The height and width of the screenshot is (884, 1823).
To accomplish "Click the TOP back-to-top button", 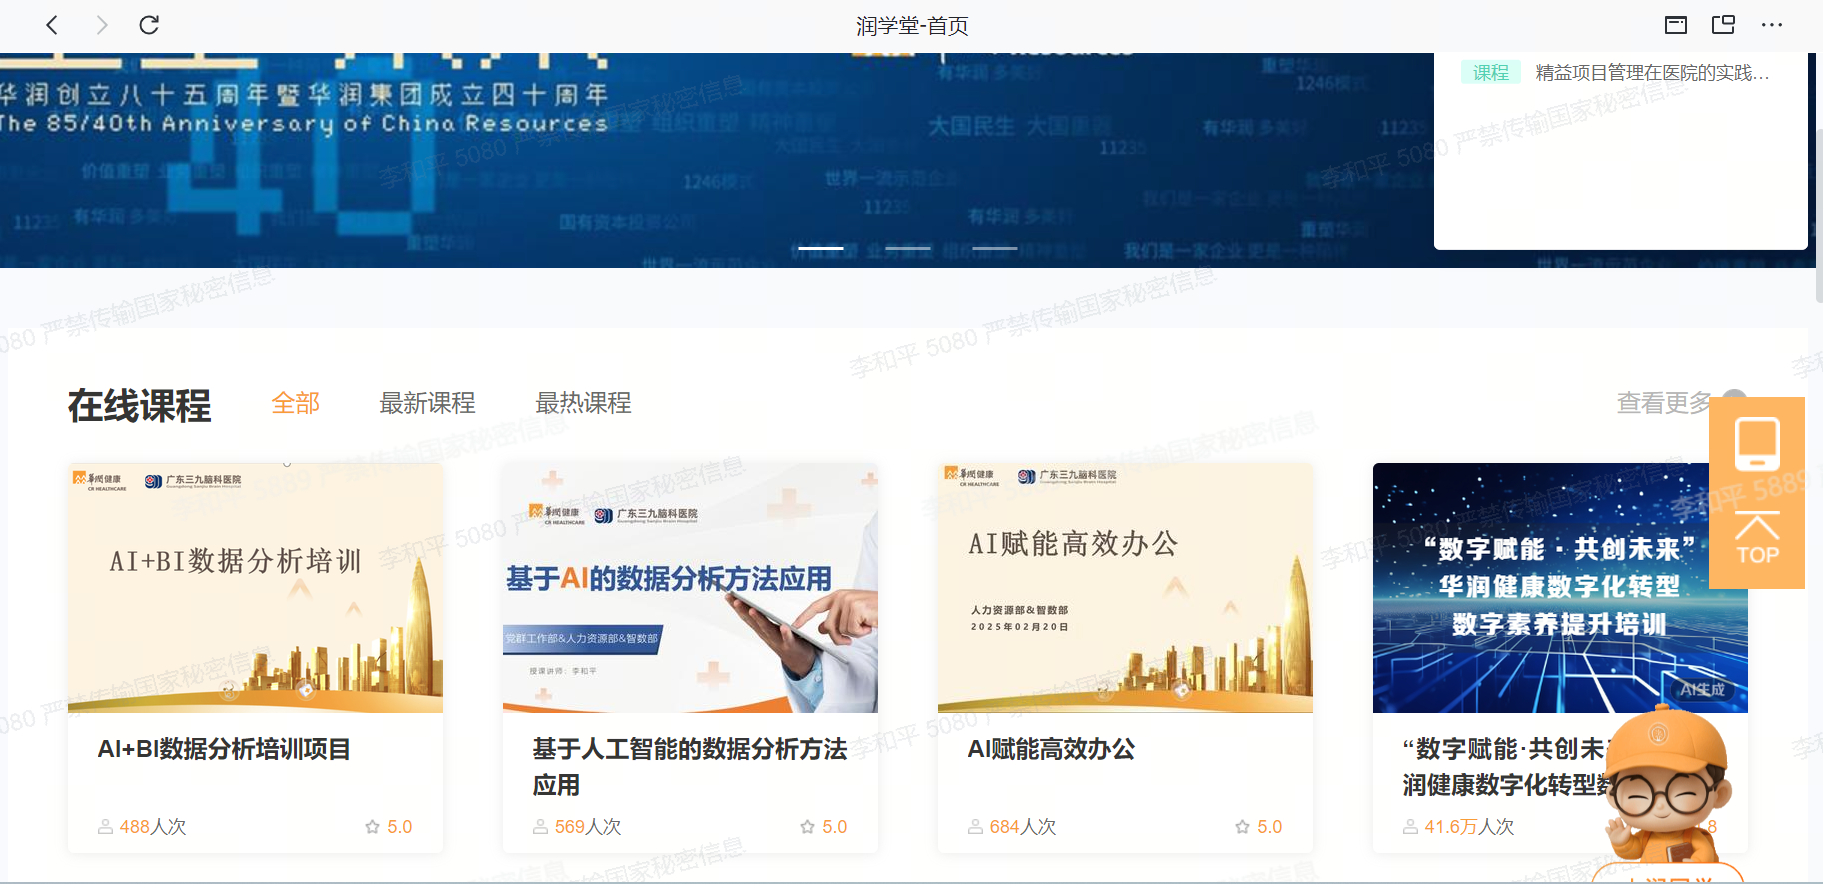I will click(x=1757, y=540).
